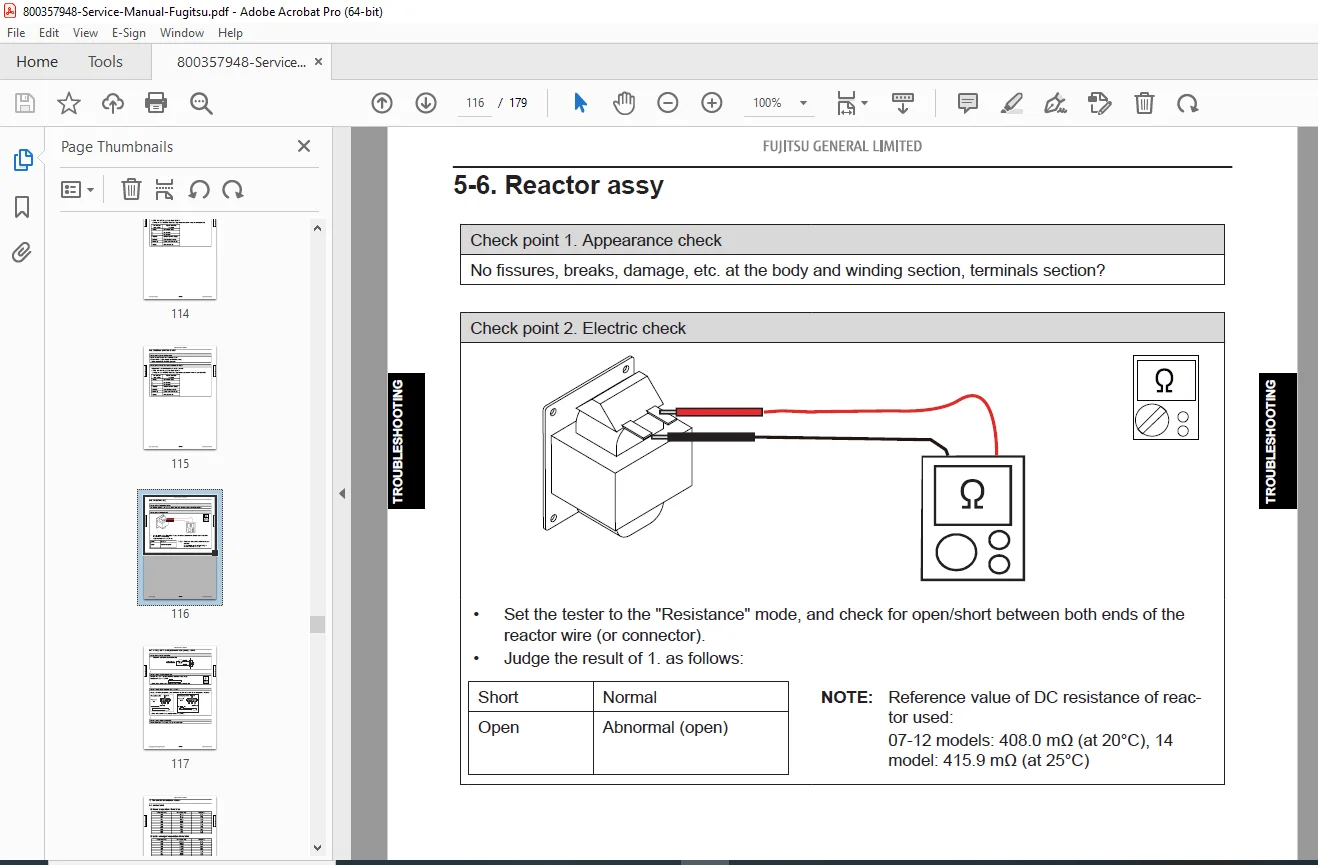Open the Edit menu
Image resolution: width=1318 pixels, height=865 pixels.
49,32
